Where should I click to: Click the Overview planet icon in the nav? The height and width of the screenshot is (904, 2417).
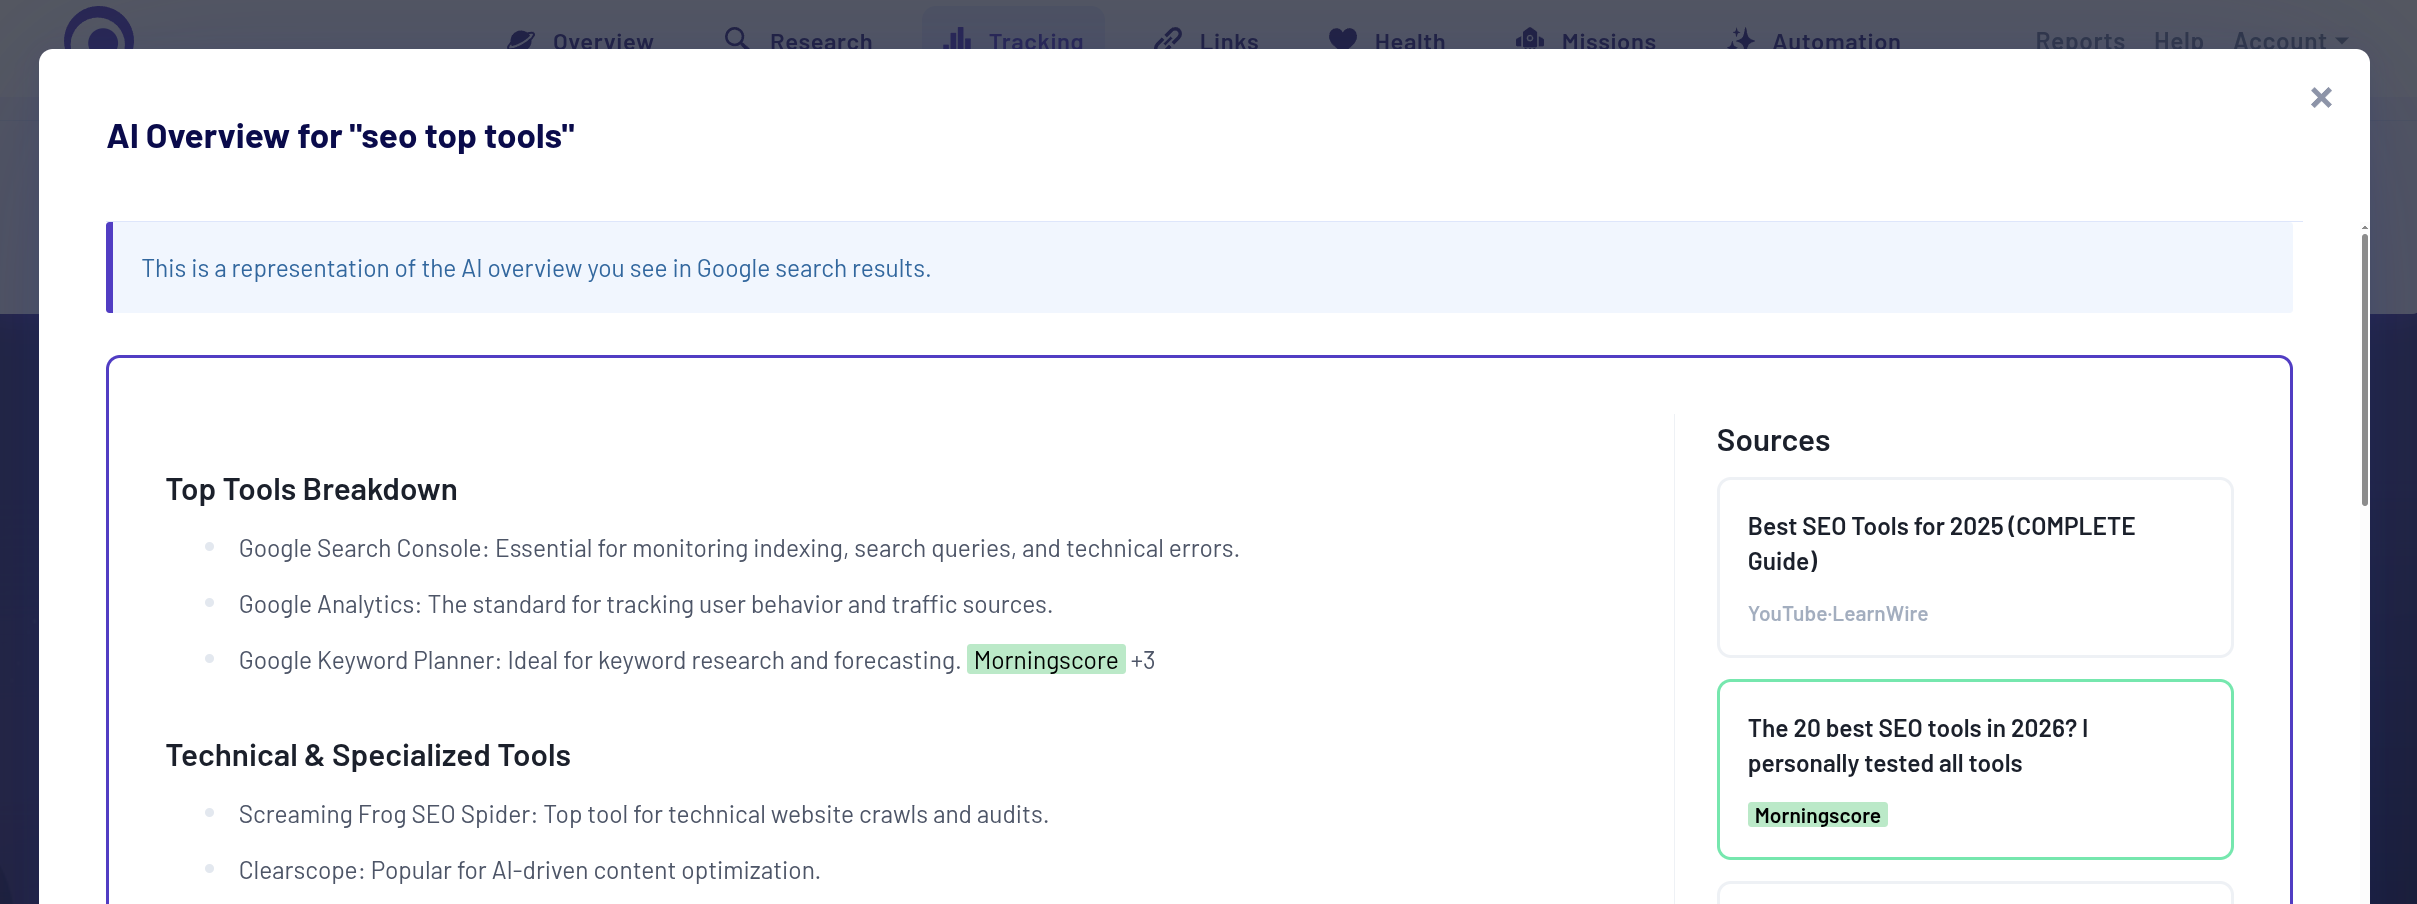(x=521, y=41)
